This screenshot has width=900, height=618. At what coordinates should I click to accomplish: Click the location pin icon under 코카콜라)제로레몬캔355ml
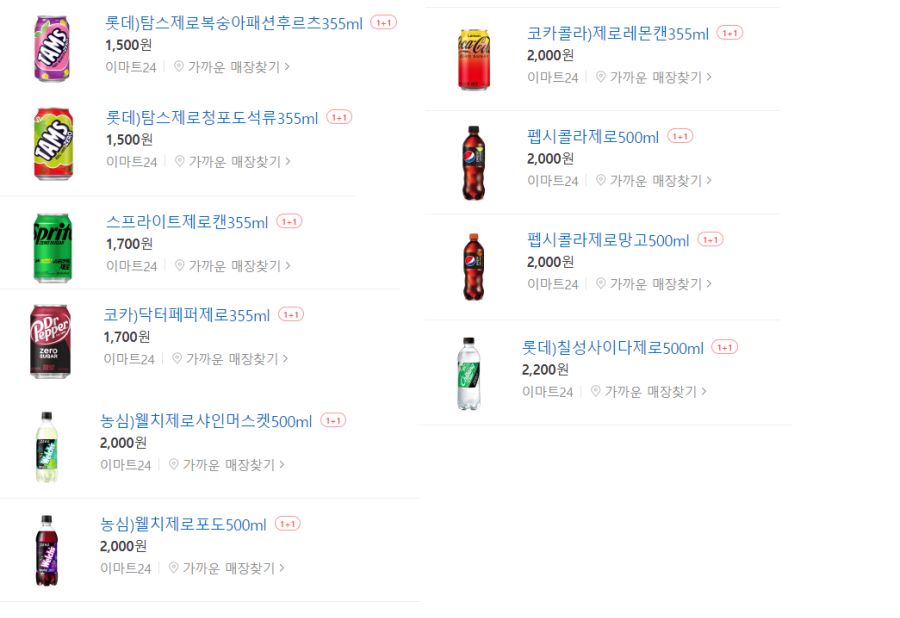[x=600, y=76]
